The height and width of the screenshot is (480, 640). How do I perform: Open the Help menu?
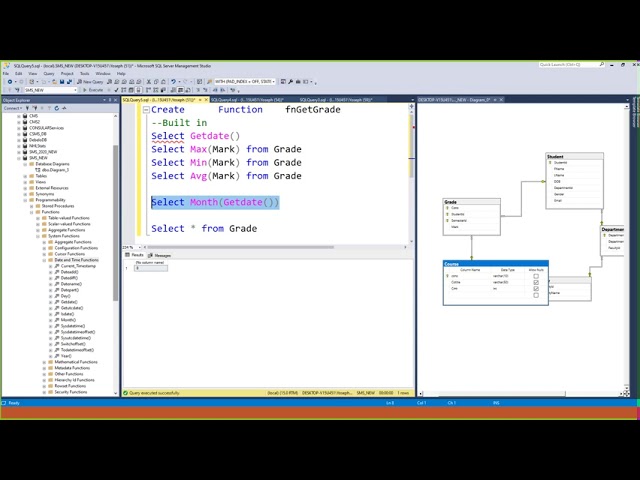click(121, 74)
